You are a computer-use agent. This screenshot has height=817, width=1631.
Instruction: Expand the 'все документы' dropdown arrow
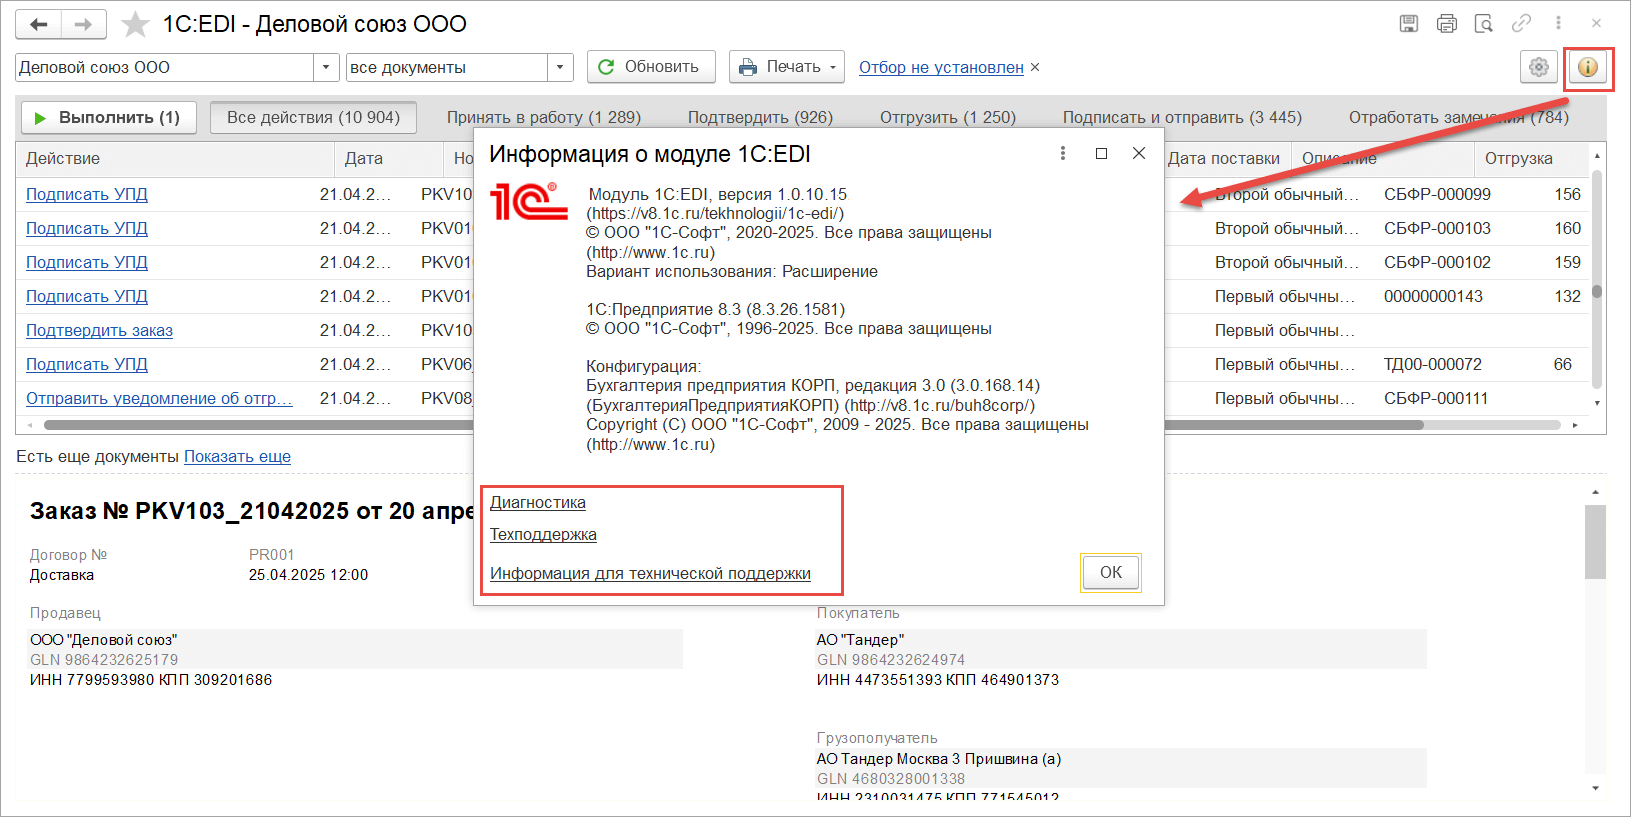coord(560,67)
